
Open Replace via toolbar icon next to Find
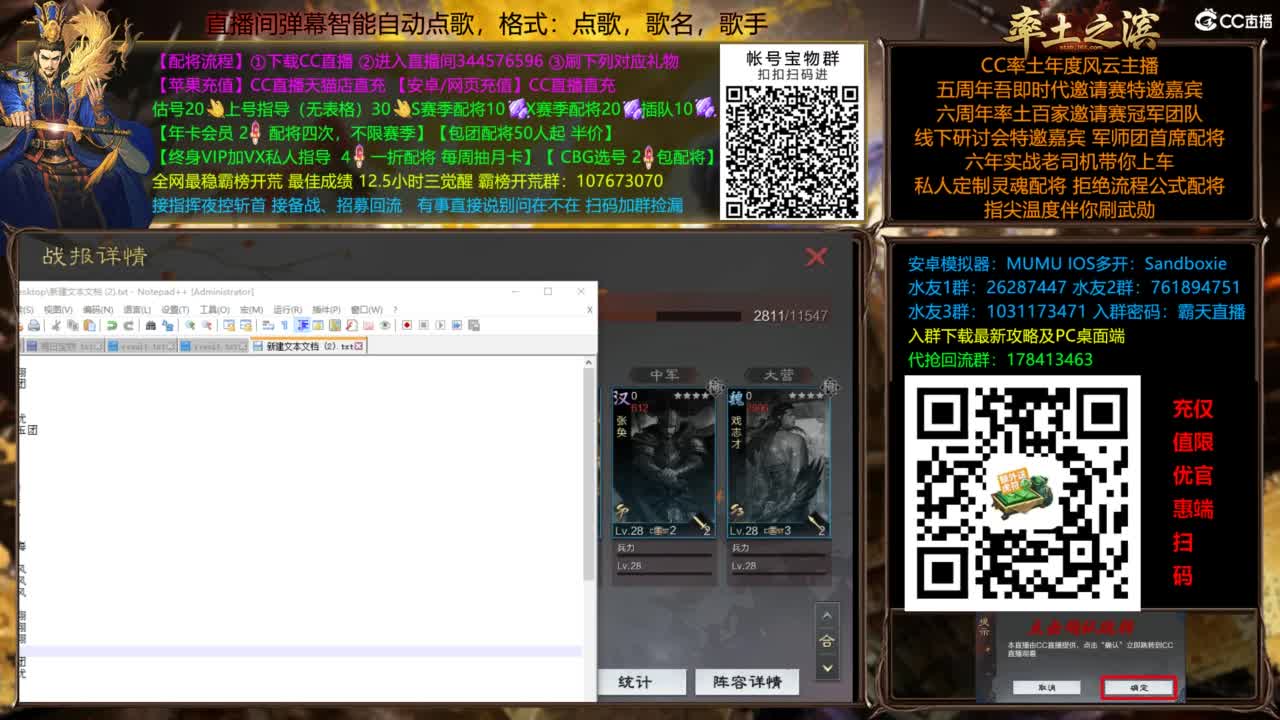[x=167, y=325]
